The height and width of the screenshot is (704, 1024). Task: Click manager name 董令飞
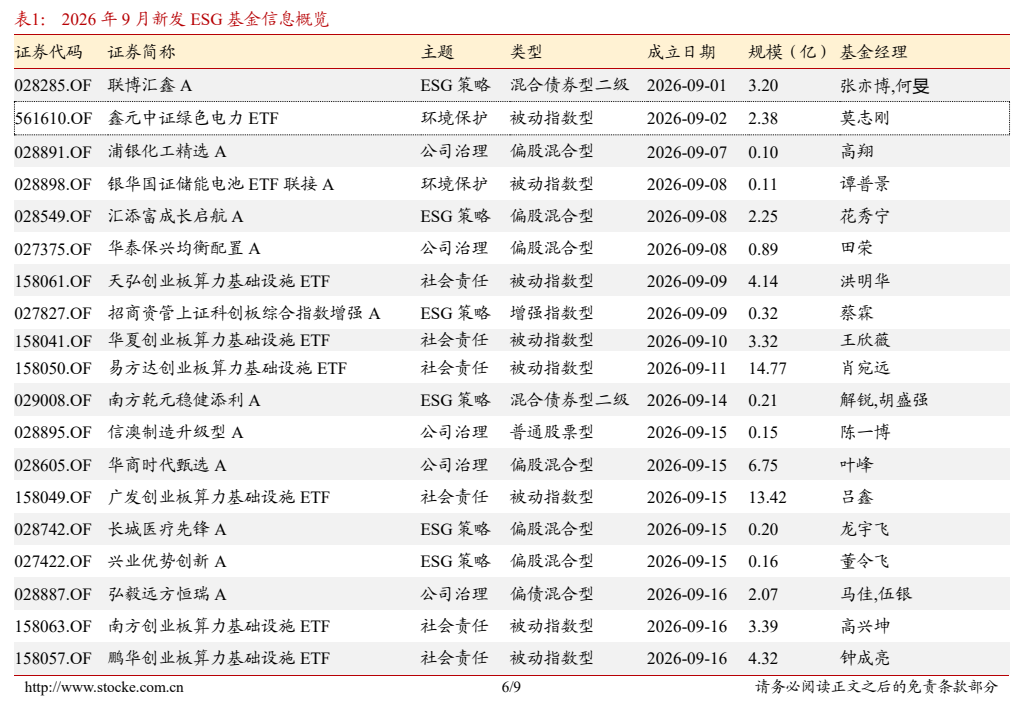[865, 562]
